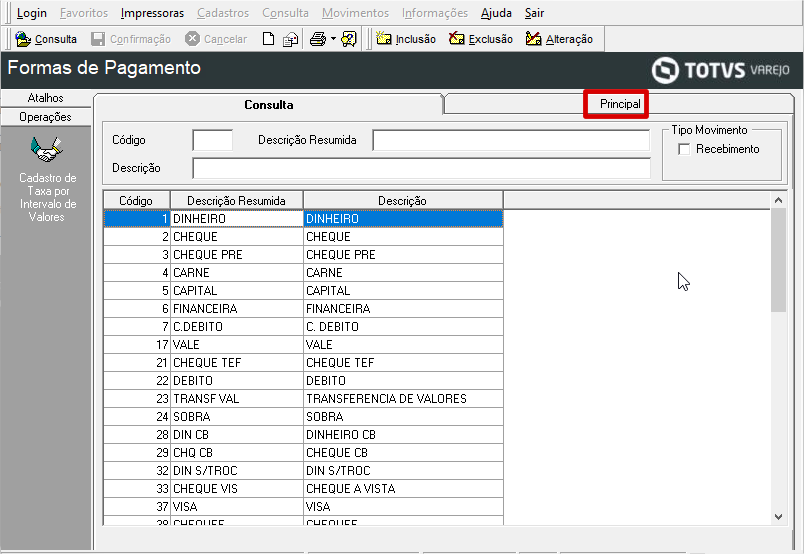Click the Cancelar toolbar button
This screenshot has height=554, width=804.
click(x=216, y=39)
